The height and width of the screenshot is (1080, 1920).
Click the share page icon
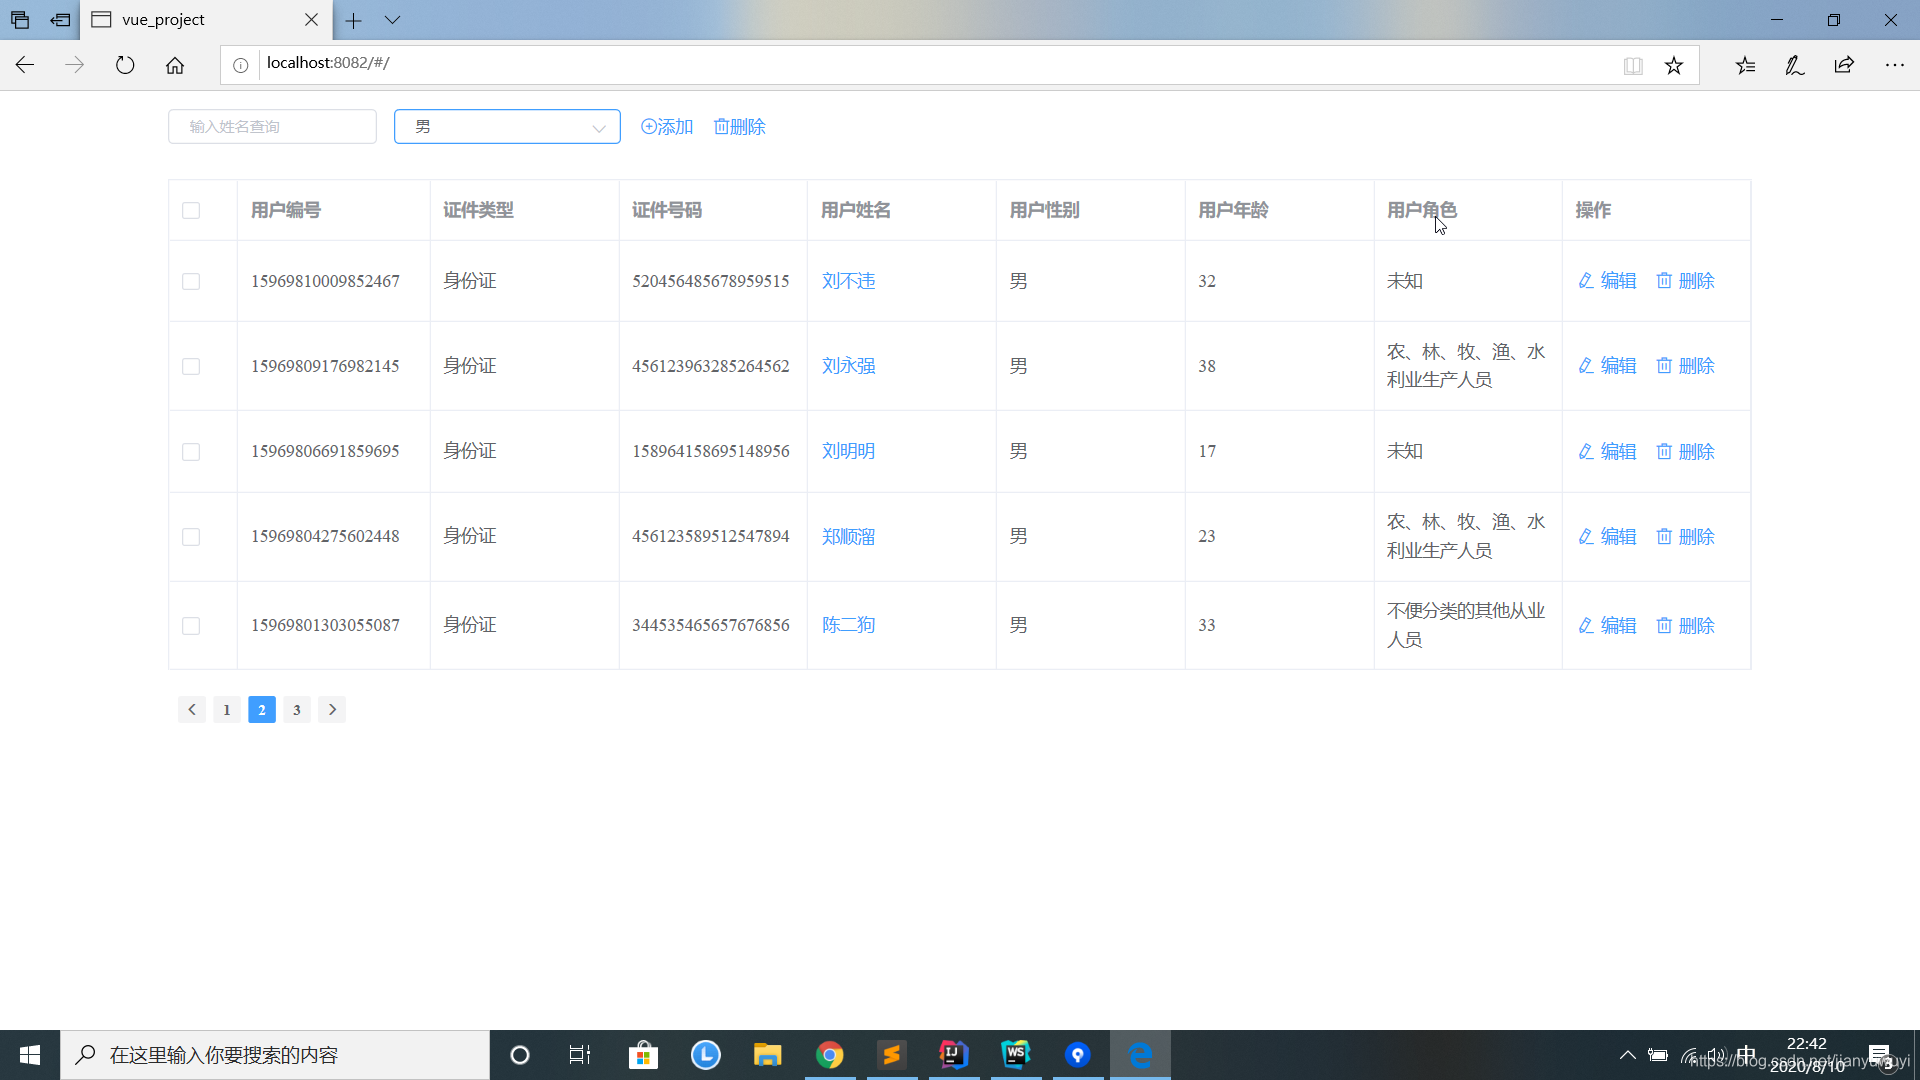point(1844,65)
